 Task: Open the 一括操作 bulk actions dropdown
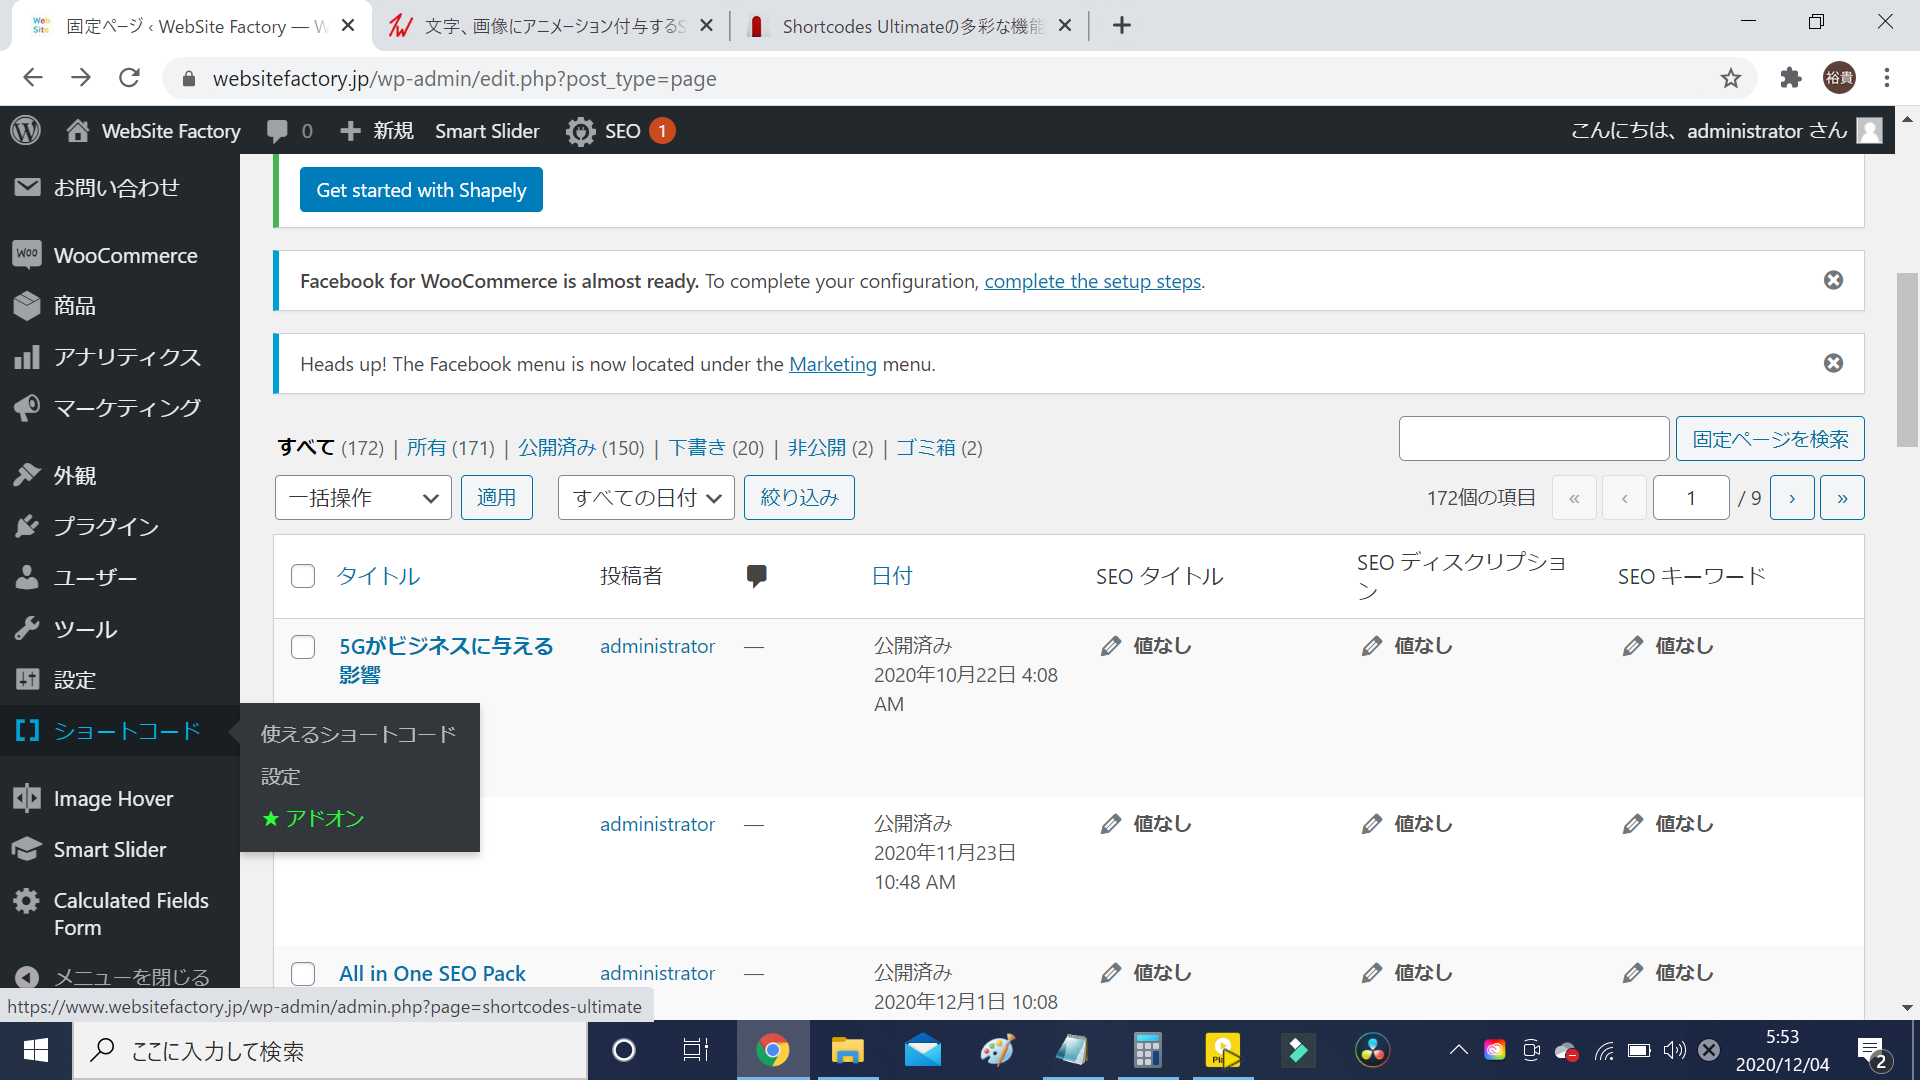(363, 498)
